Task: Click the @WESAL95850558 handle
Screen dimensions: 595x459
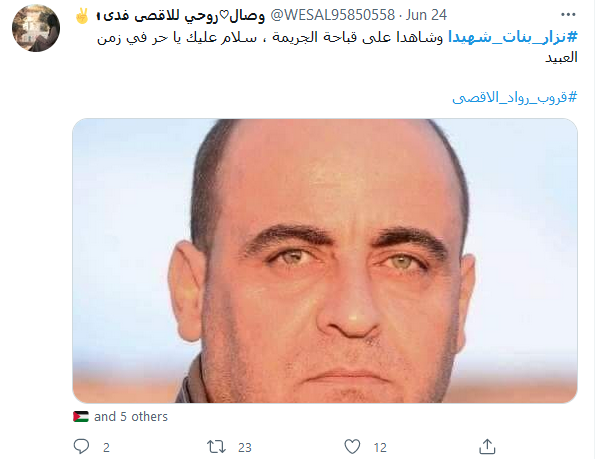Action: [332, 15]
